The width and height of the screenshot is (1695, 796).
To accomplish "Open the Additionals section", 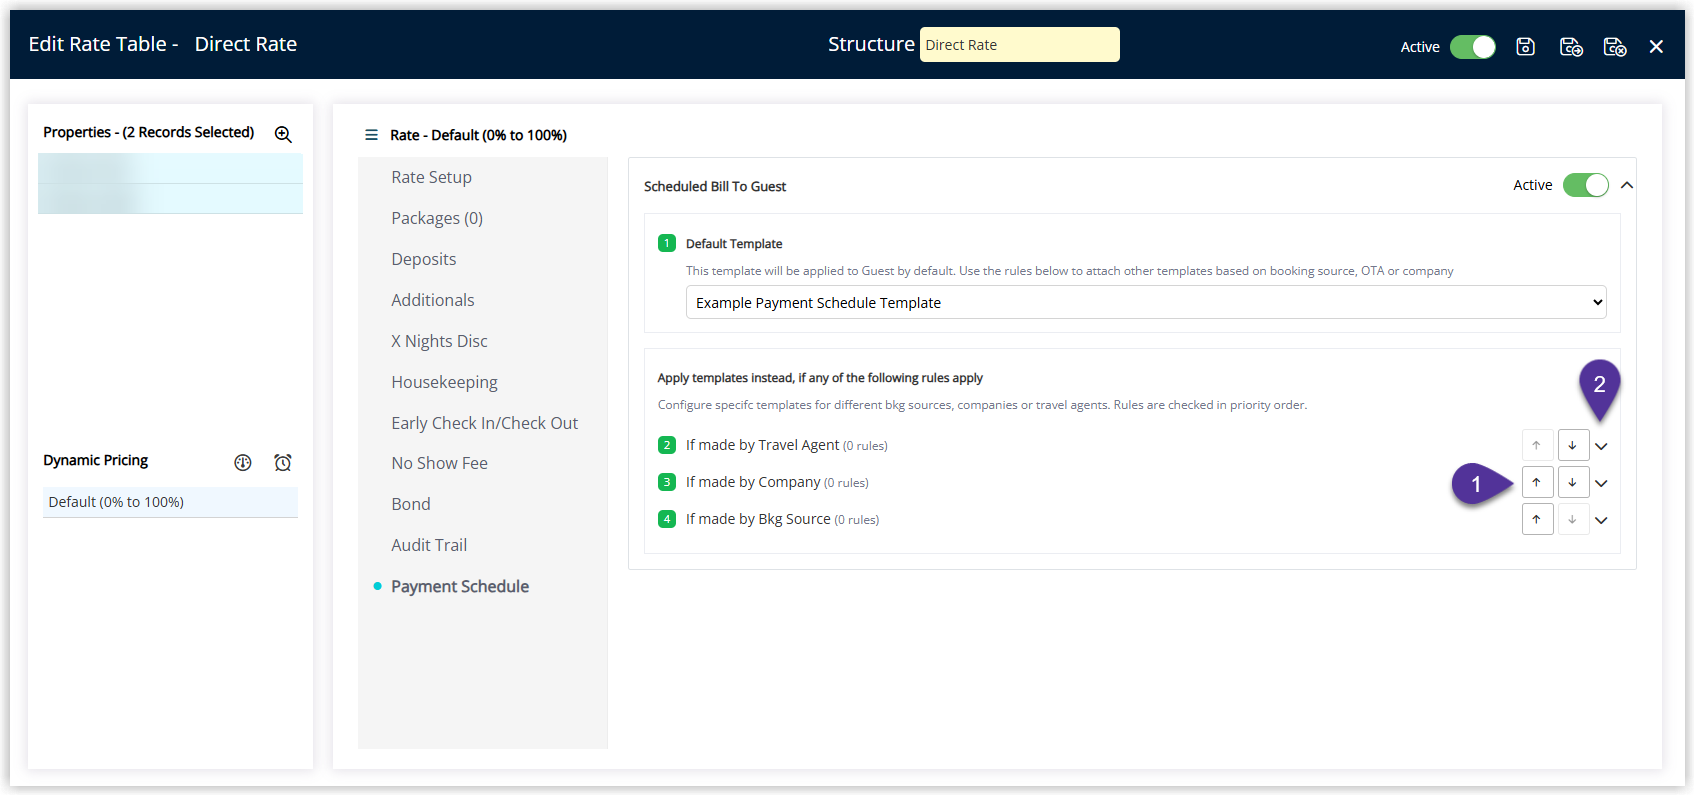I will point(432,300).
